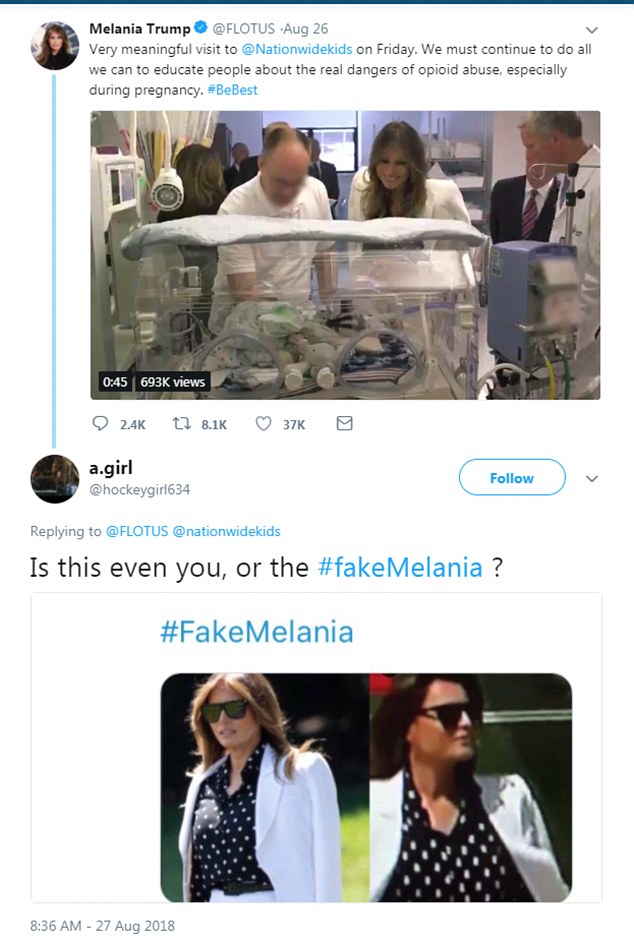Click #fakeMelania hashtag in reply text
This screenshot has height=943, width=634.
click(x=400, y=568)
